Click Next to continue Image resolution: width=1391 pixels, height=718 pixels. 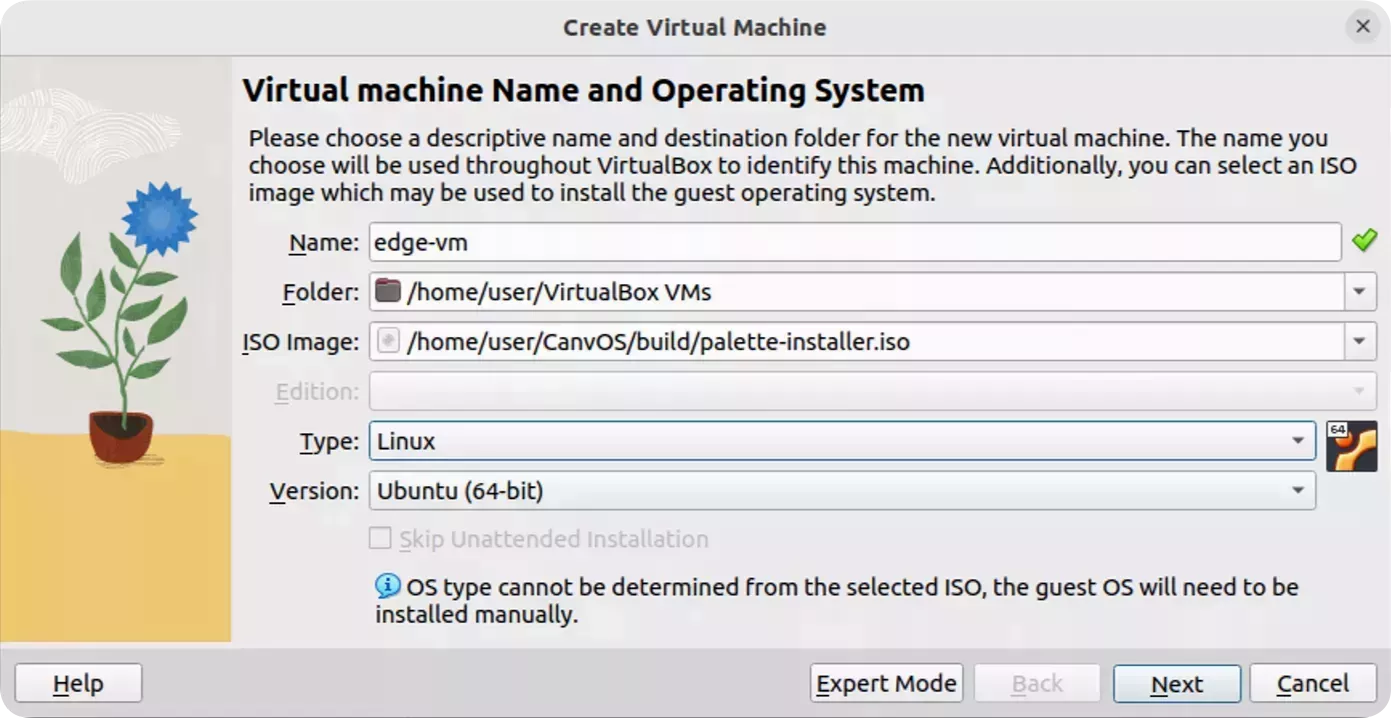1177,683
